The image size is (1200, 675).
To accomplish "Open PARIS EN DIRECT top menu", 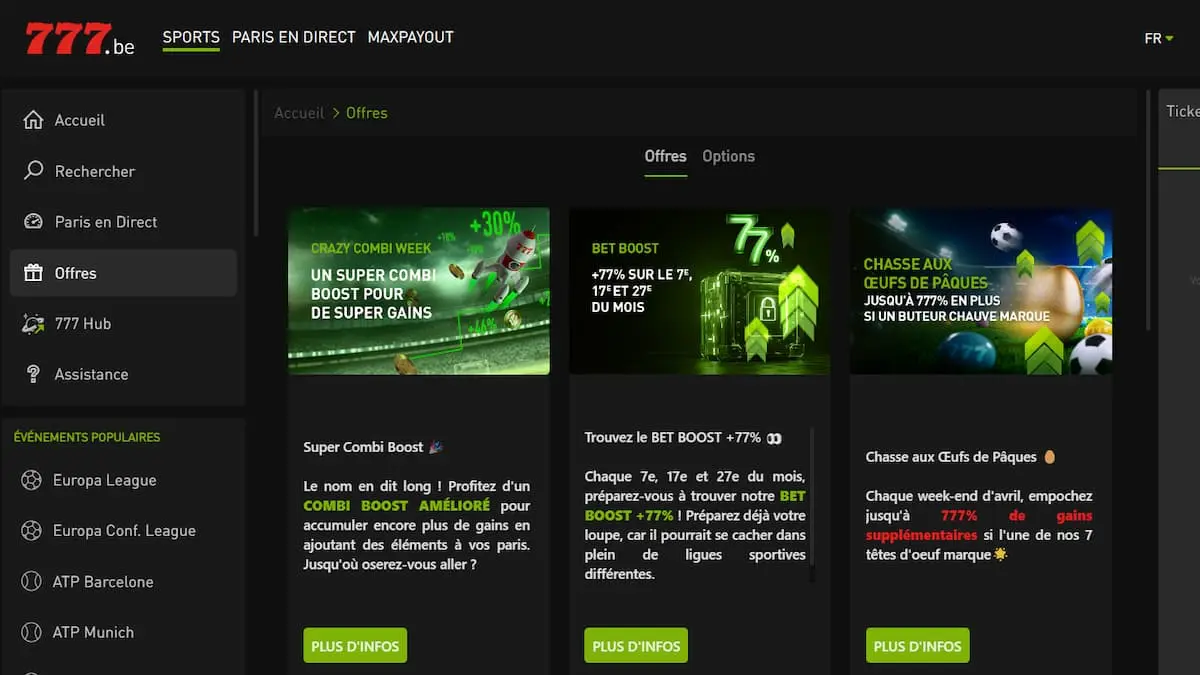I will (294, 37).
